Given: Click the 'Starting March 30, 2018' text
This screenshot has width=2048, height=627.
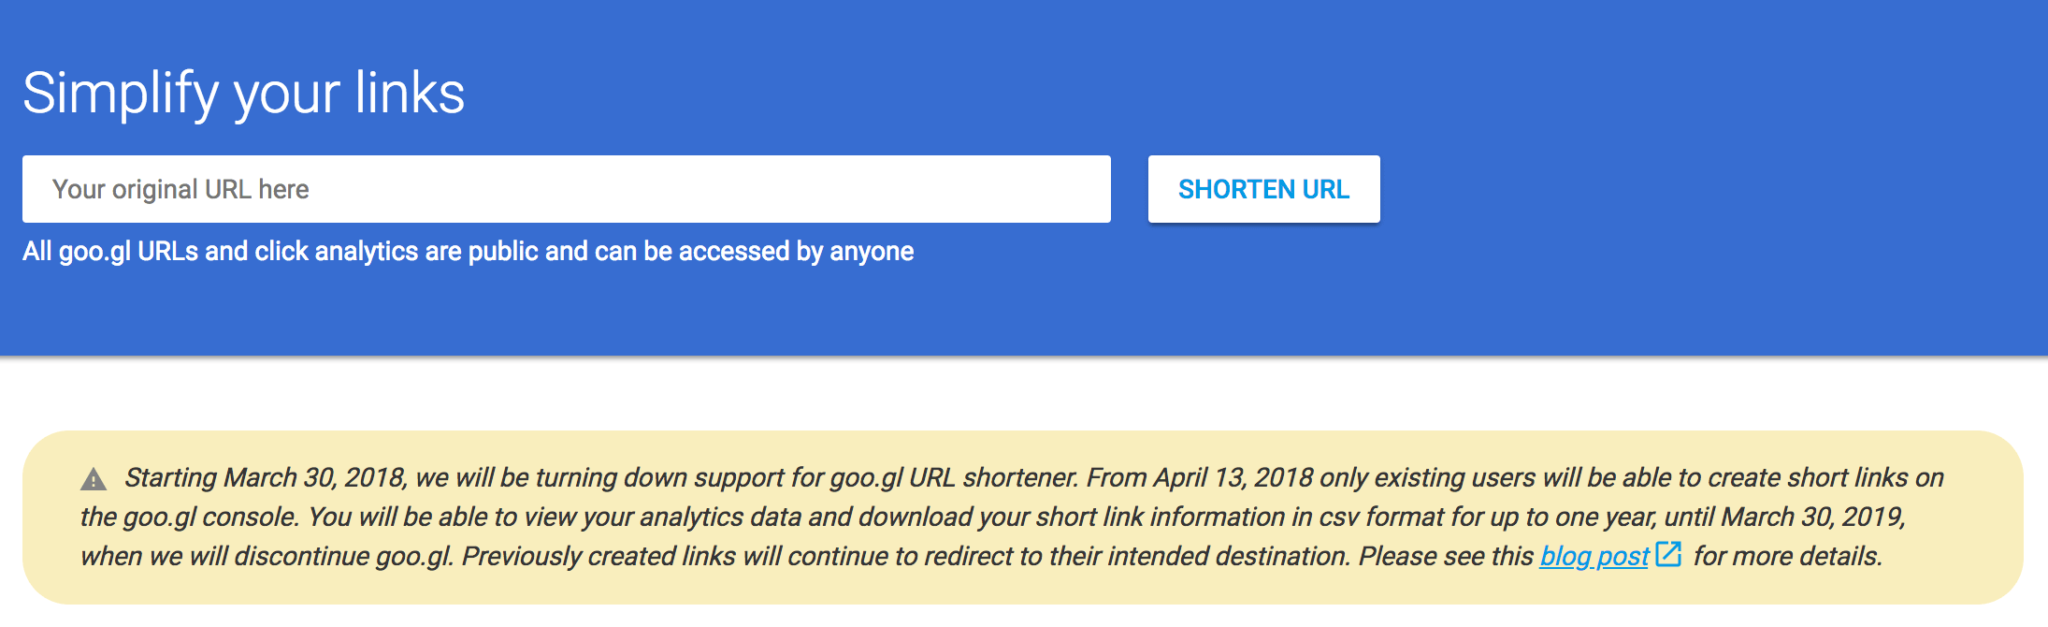Looking at the screenshot, I should (265, 478).
